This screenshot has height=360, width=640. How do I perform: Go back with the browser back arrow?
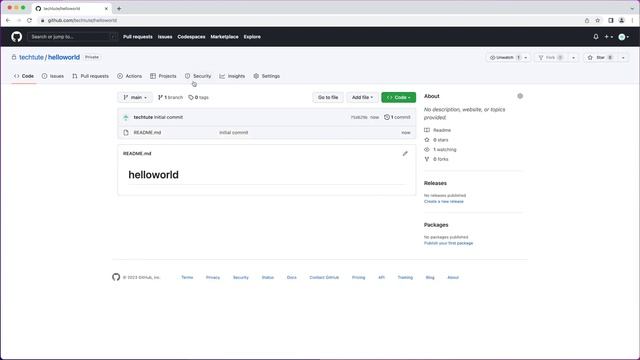[8, 20]
